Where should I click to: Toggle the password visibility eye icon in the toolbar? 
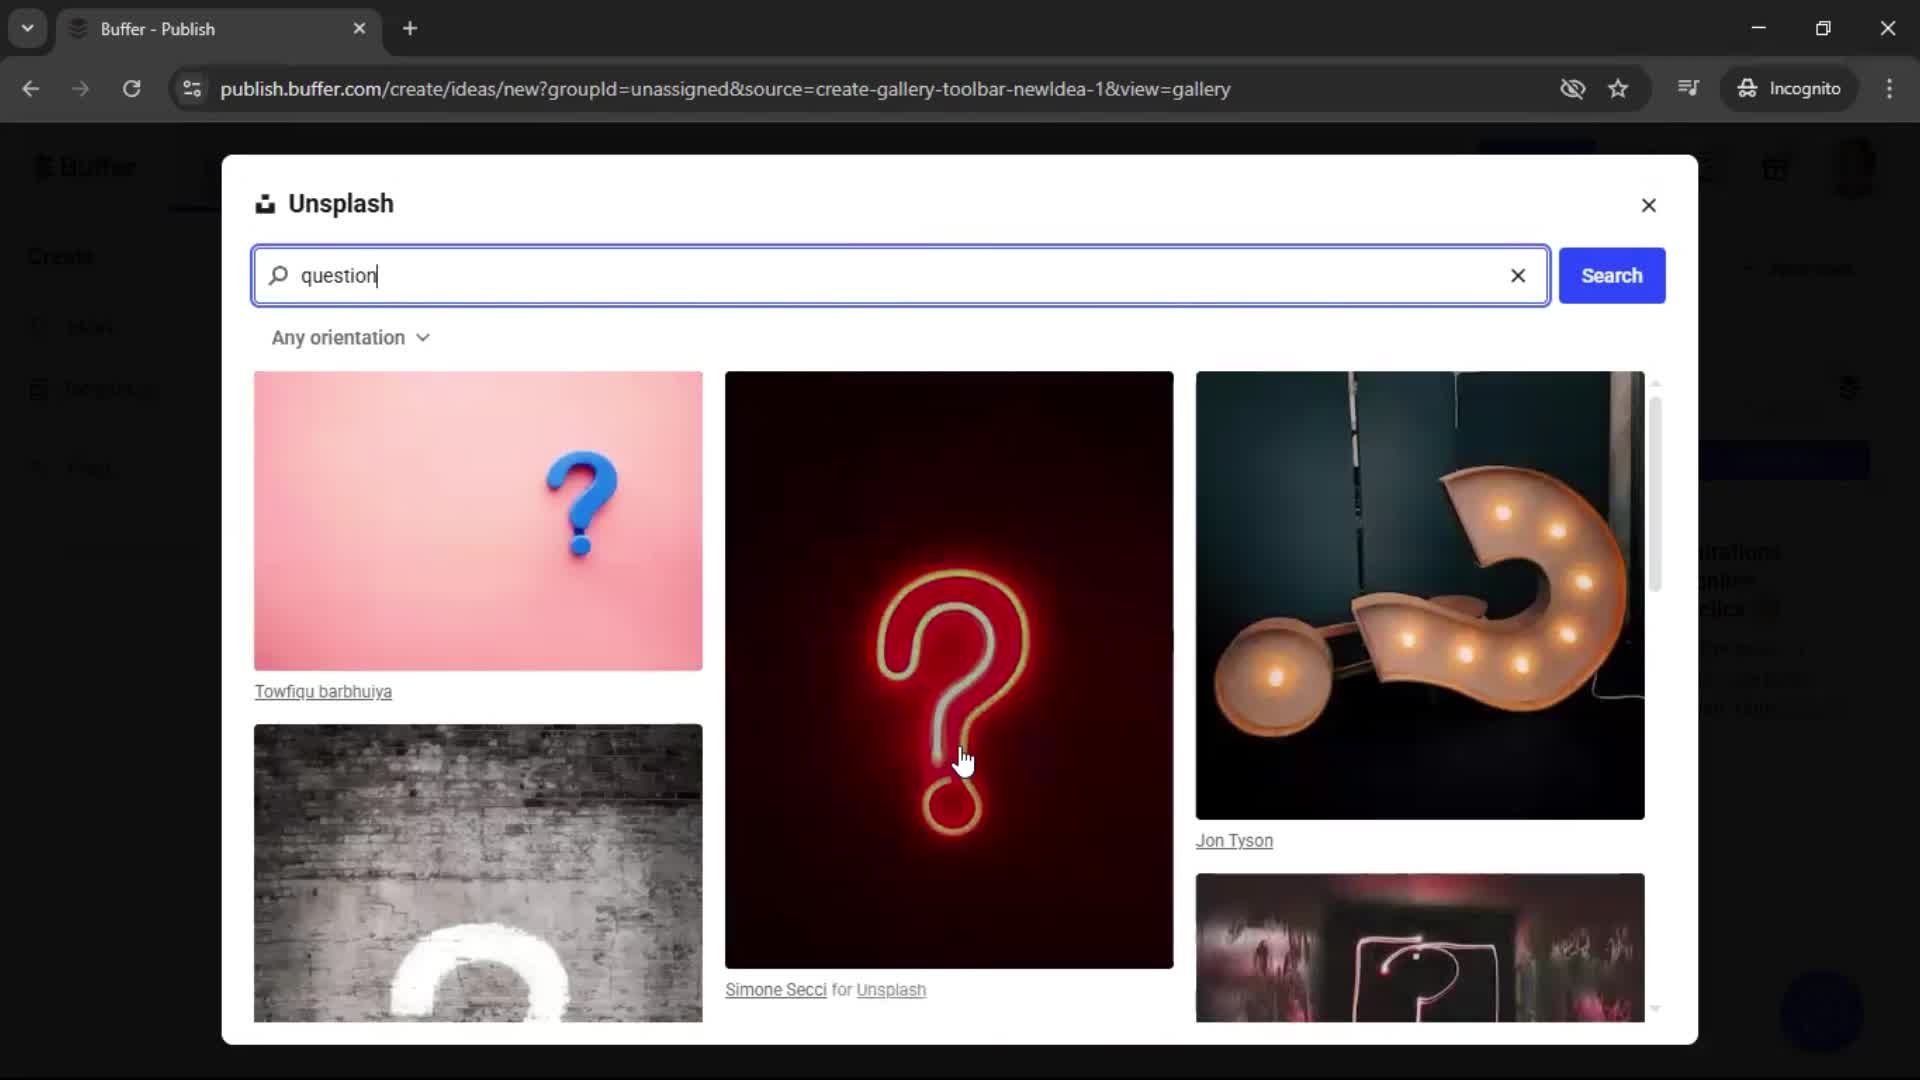point(1572,89)
